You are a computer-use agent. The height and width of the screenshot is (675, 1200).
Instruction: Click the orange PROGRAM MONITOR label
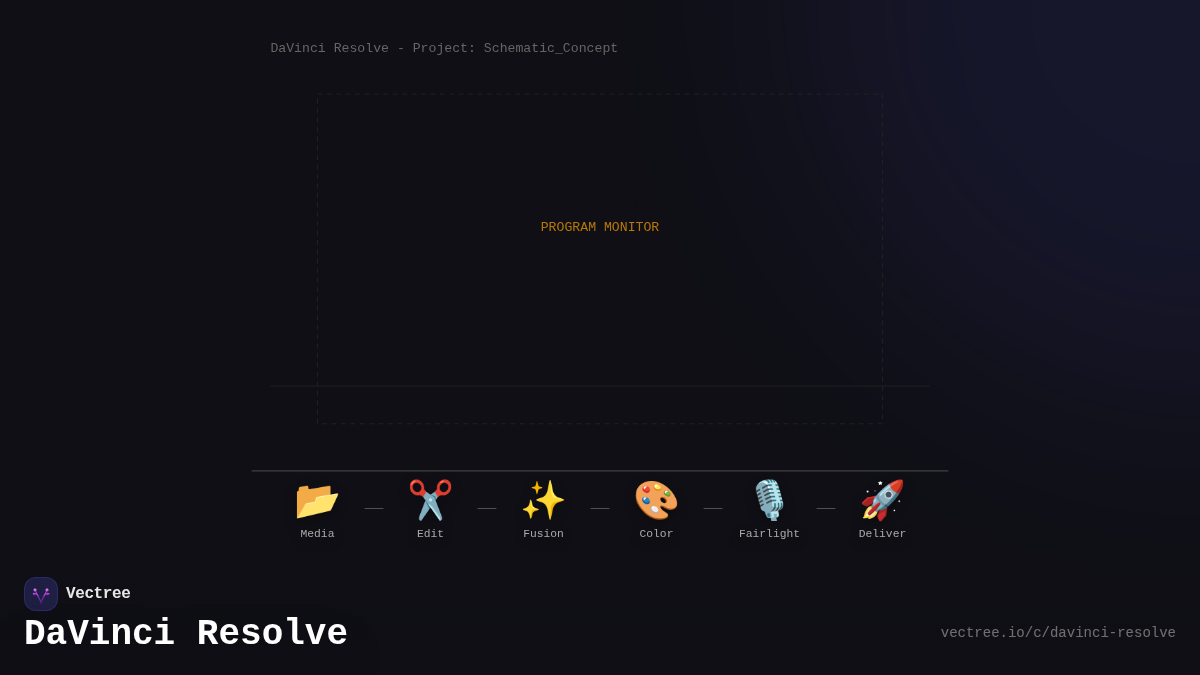click(x=599, y=226)
